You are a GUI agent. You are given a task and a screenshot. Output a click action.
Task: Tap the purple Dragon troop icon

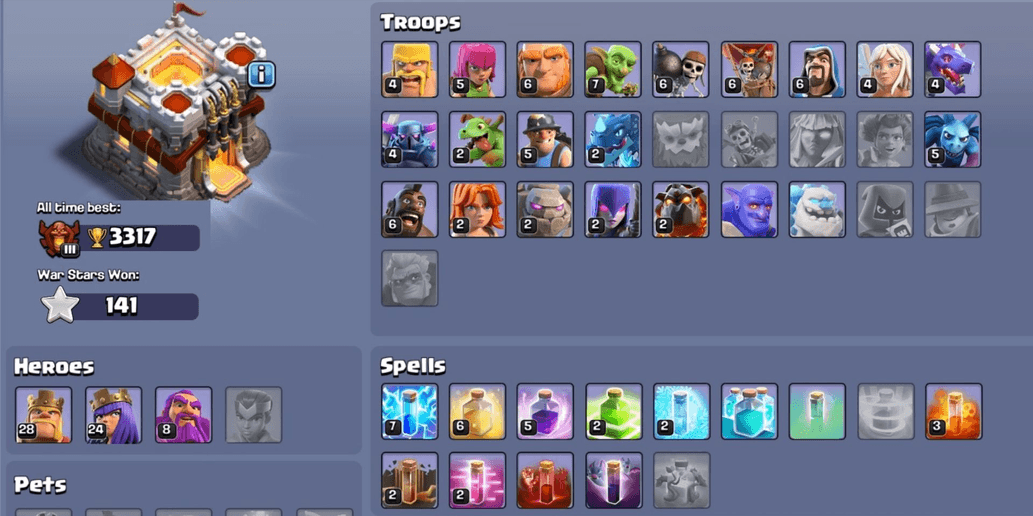click(x=953, y=70)
